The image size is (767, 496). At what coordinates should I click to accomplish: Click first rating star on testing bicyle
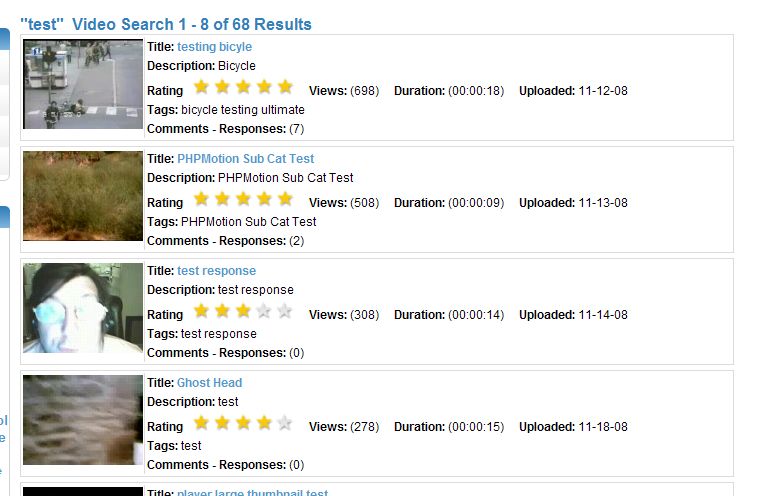click(x=201, y=87)
